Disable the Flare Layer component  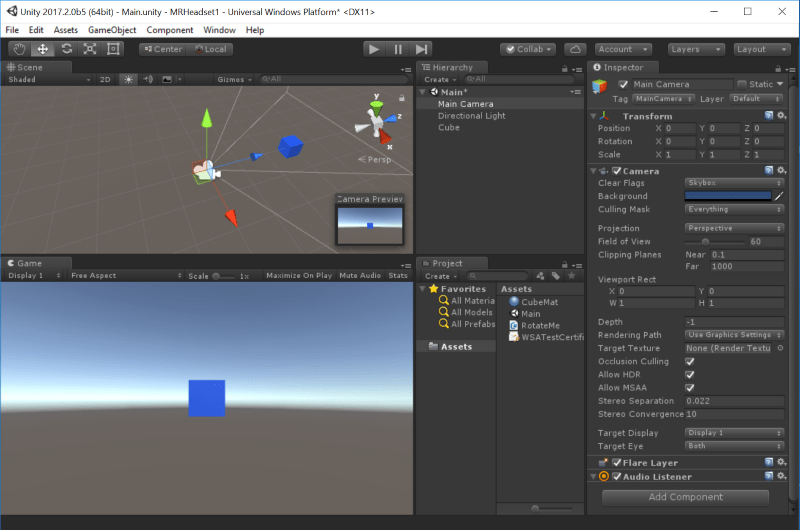pos(616,463)
